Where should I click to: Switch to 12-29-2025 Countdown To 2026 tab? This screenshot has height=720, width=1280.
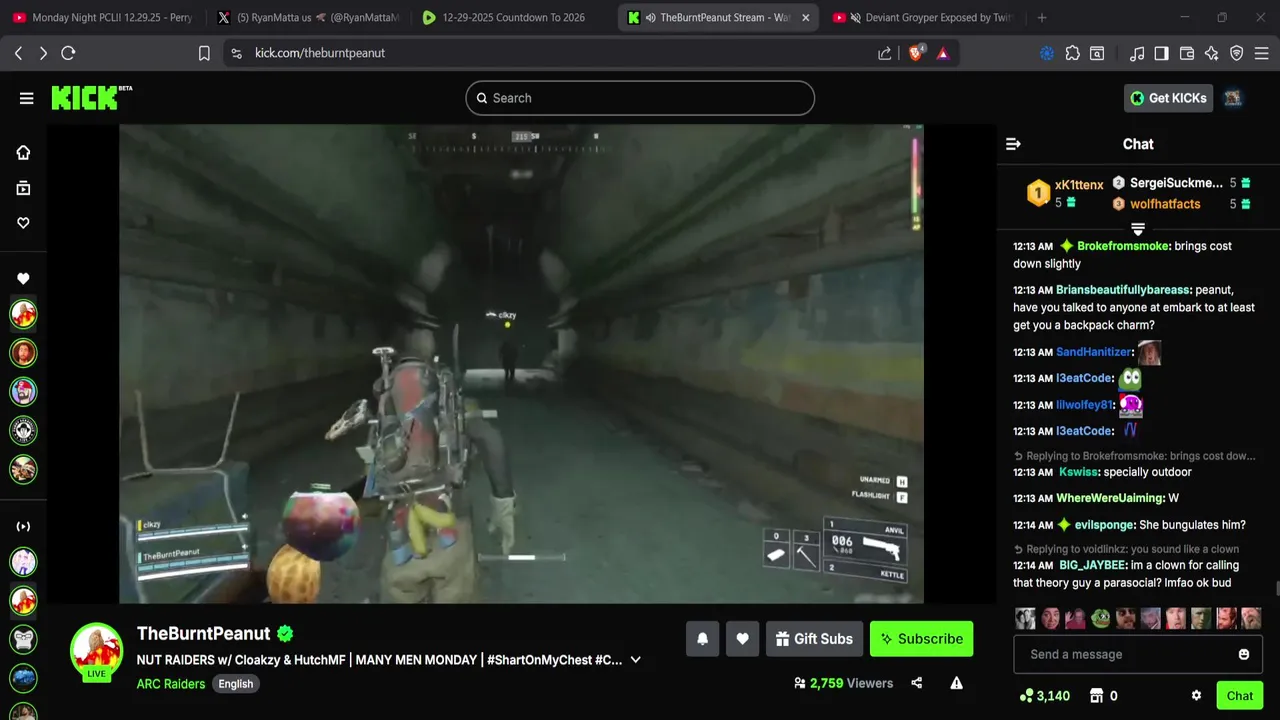(x=514, y=17)
